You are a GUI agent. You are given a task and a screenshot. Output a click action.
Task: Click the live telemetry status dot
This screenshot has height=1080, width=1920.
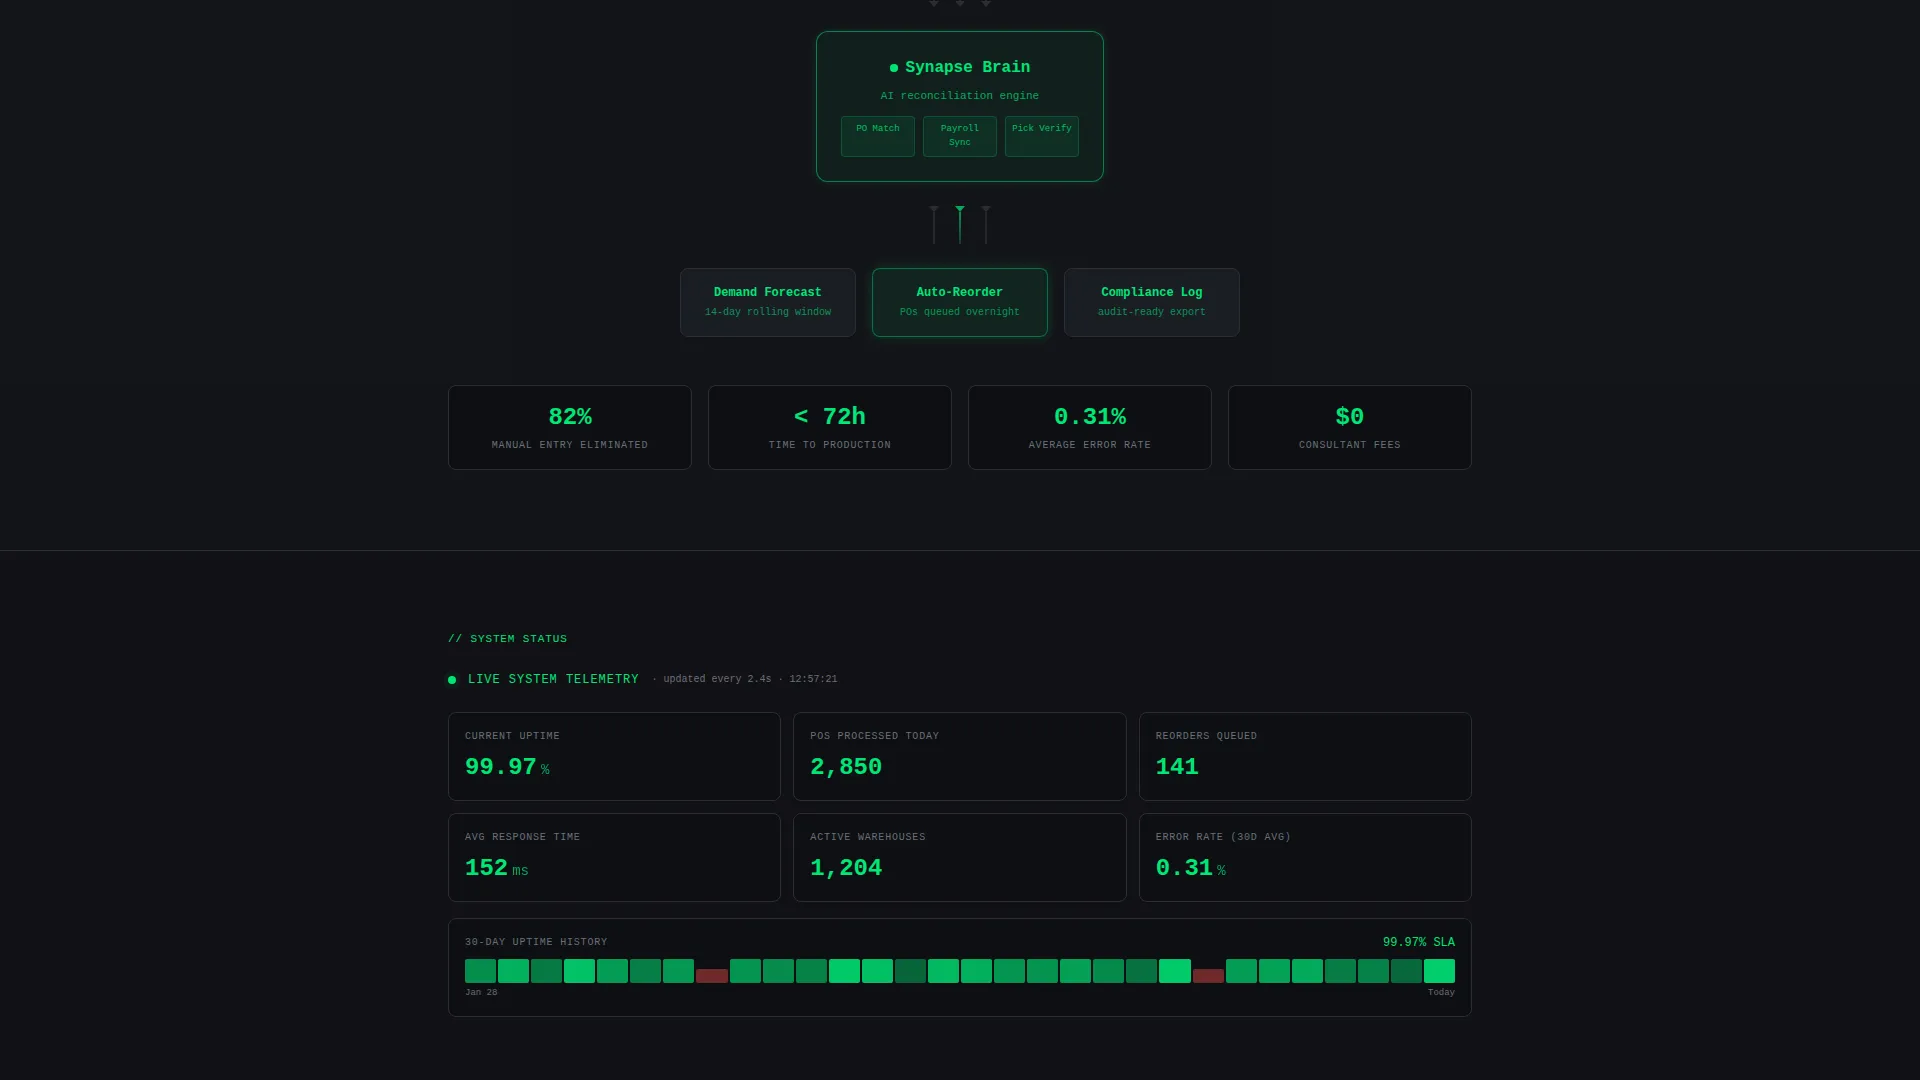coord(452,680)
